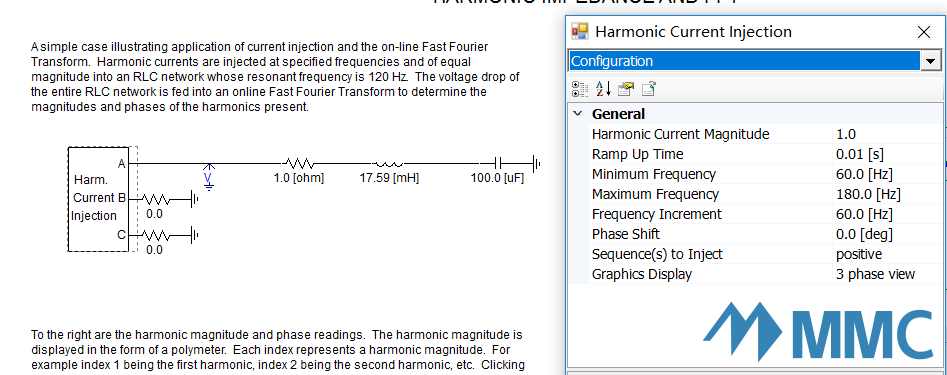The height and width of the screenshot is (375, 947).
Task: Open the property pages icon
Action: tap(626, 89)
